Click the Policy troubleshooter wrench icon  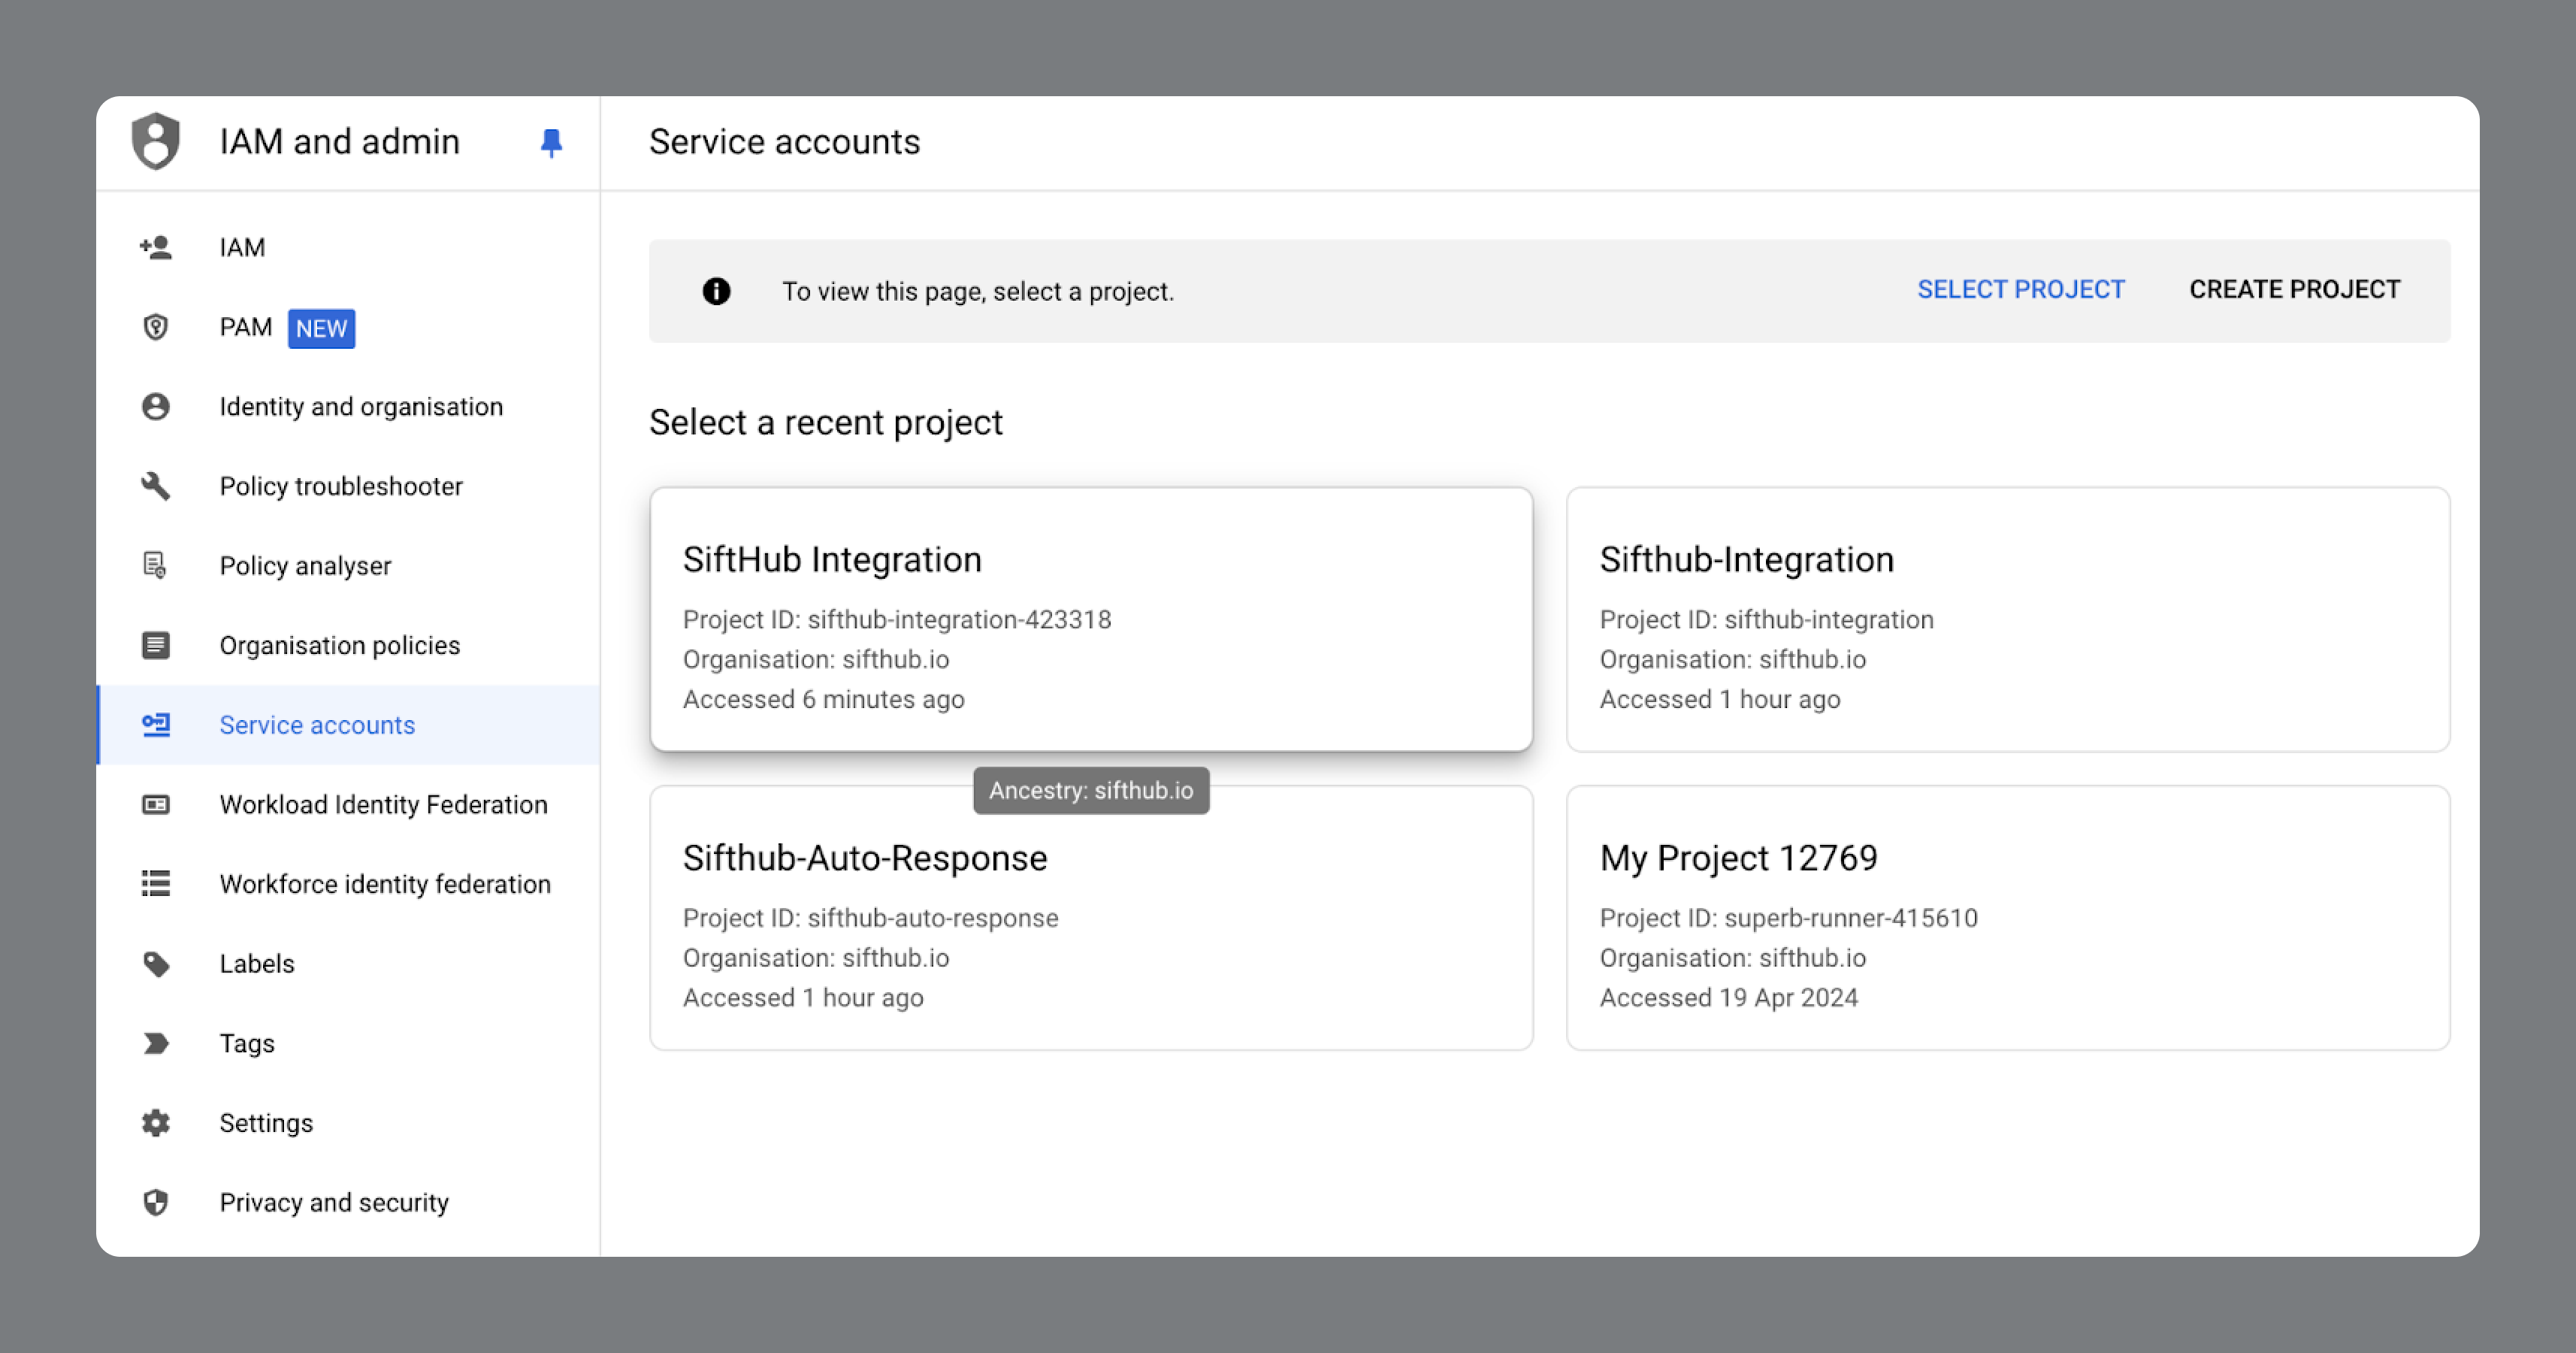point(156,486)
